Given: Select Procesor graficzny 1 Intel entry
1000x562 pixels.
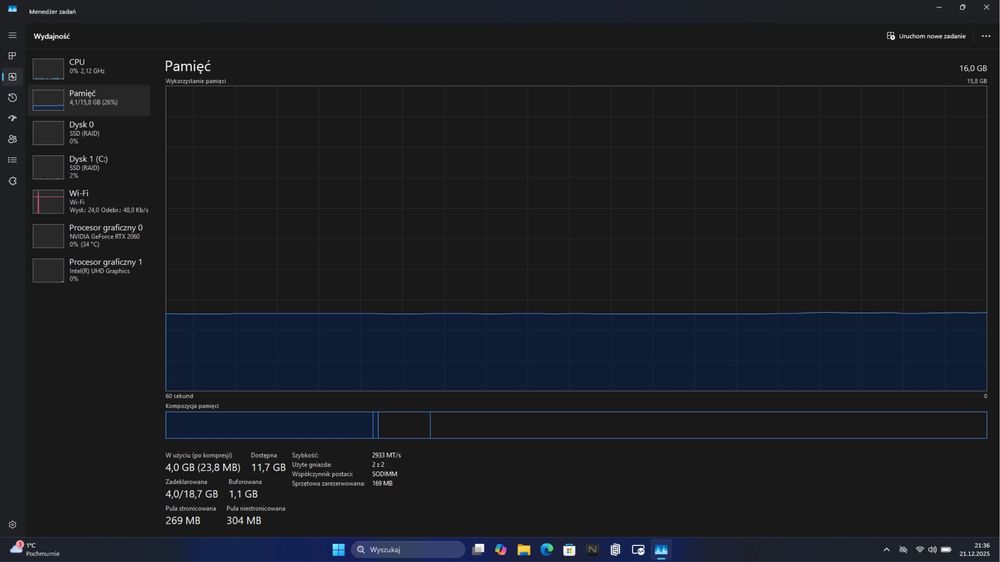Looking at the screenshot, I should click(89, 270).
